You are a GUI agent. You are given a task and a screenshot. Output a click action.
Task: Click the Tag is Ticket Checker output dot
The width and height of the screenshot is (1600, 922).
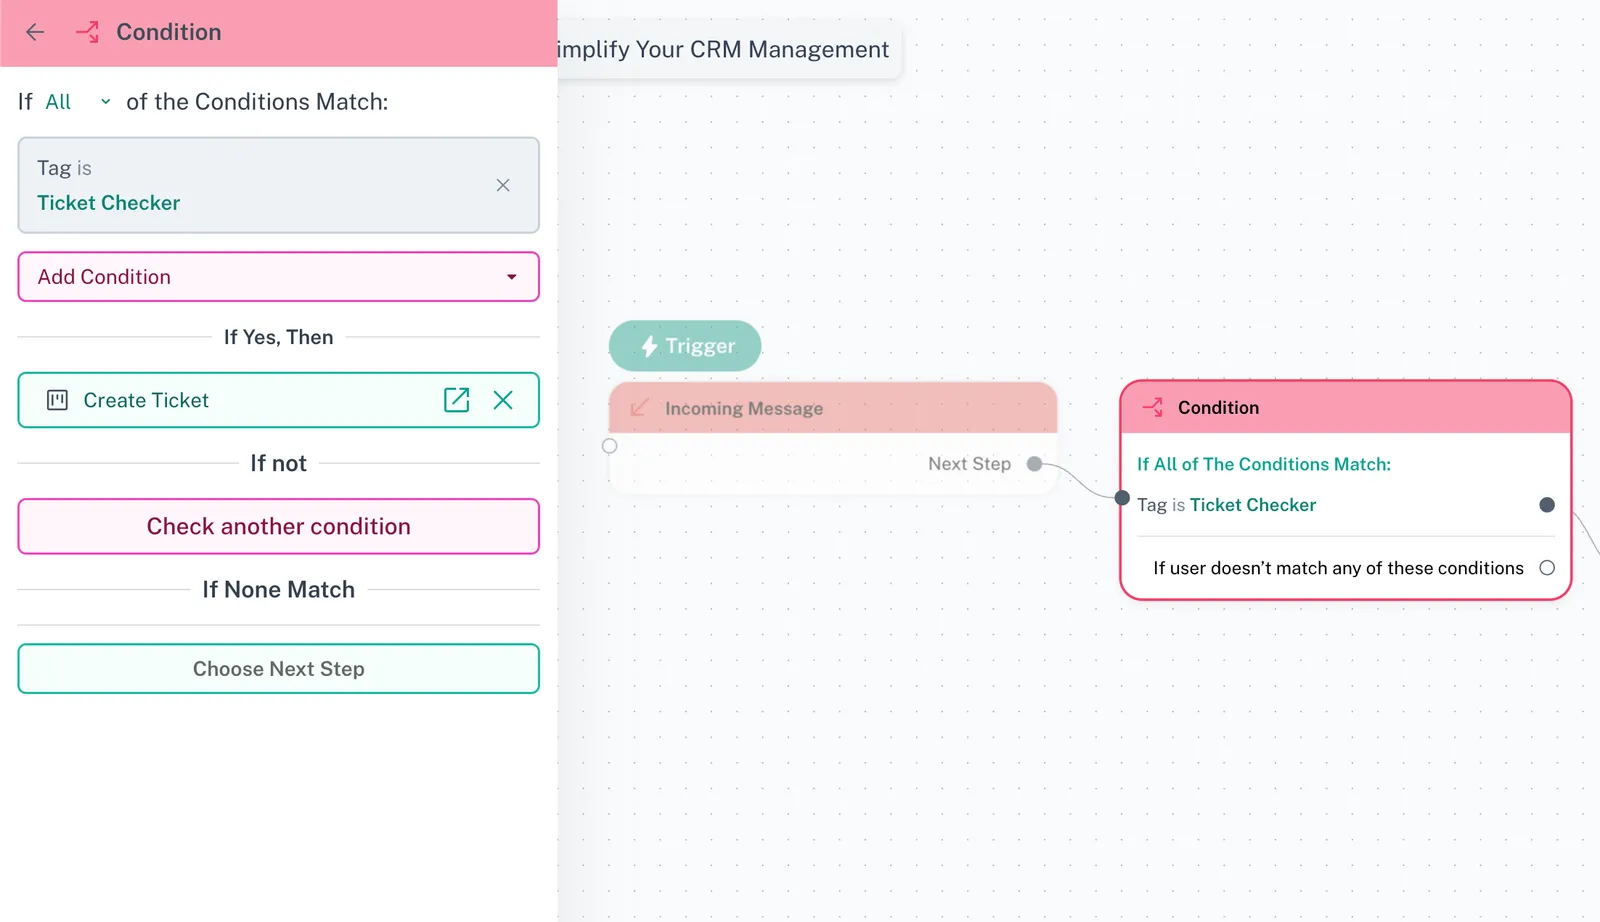click(x=1547, y=505)
